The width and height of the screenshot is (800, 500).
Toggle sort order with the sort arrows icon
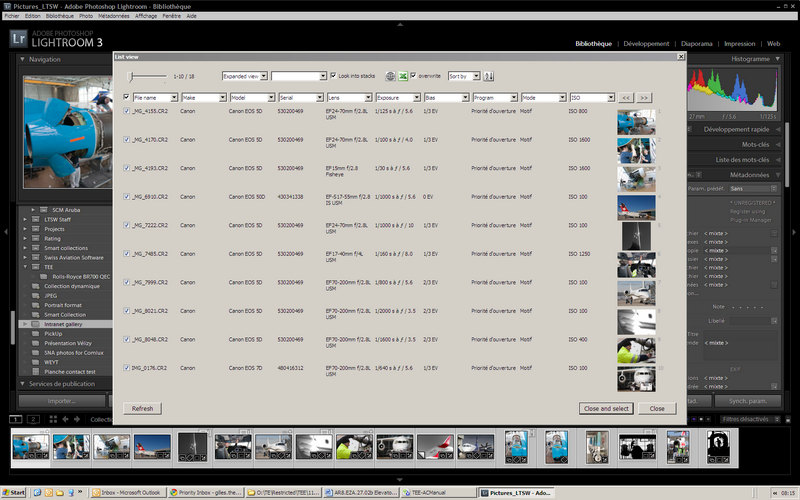[489, 76]
